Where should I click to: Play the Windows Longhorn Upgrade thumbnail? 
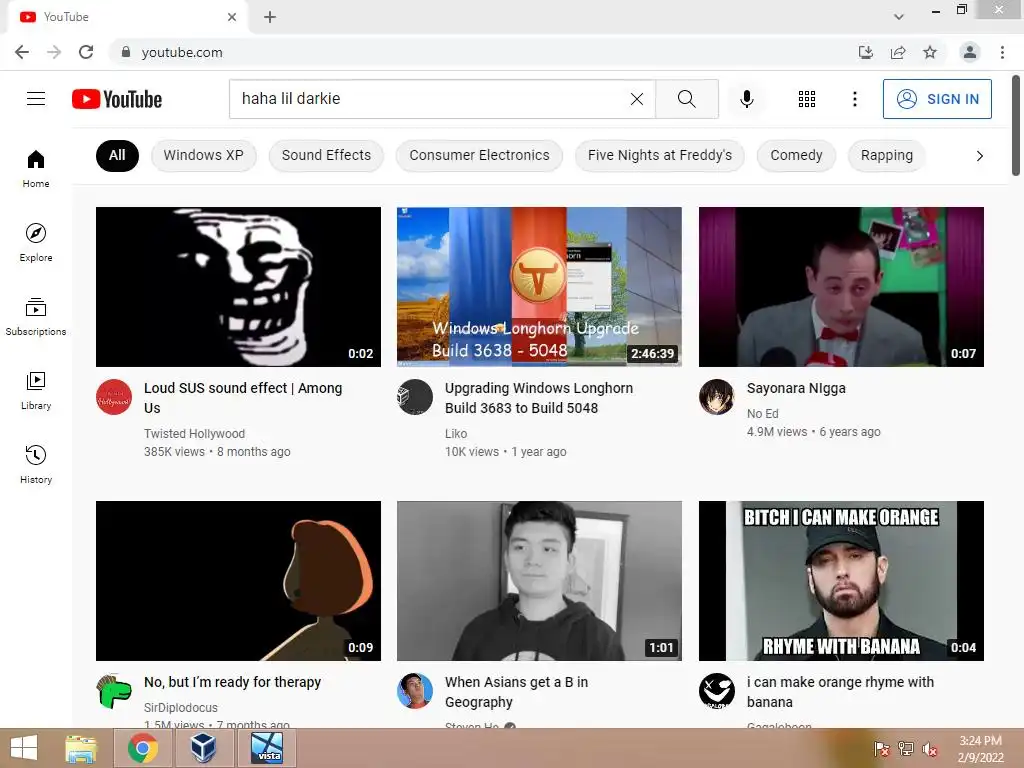coord(539,287)
